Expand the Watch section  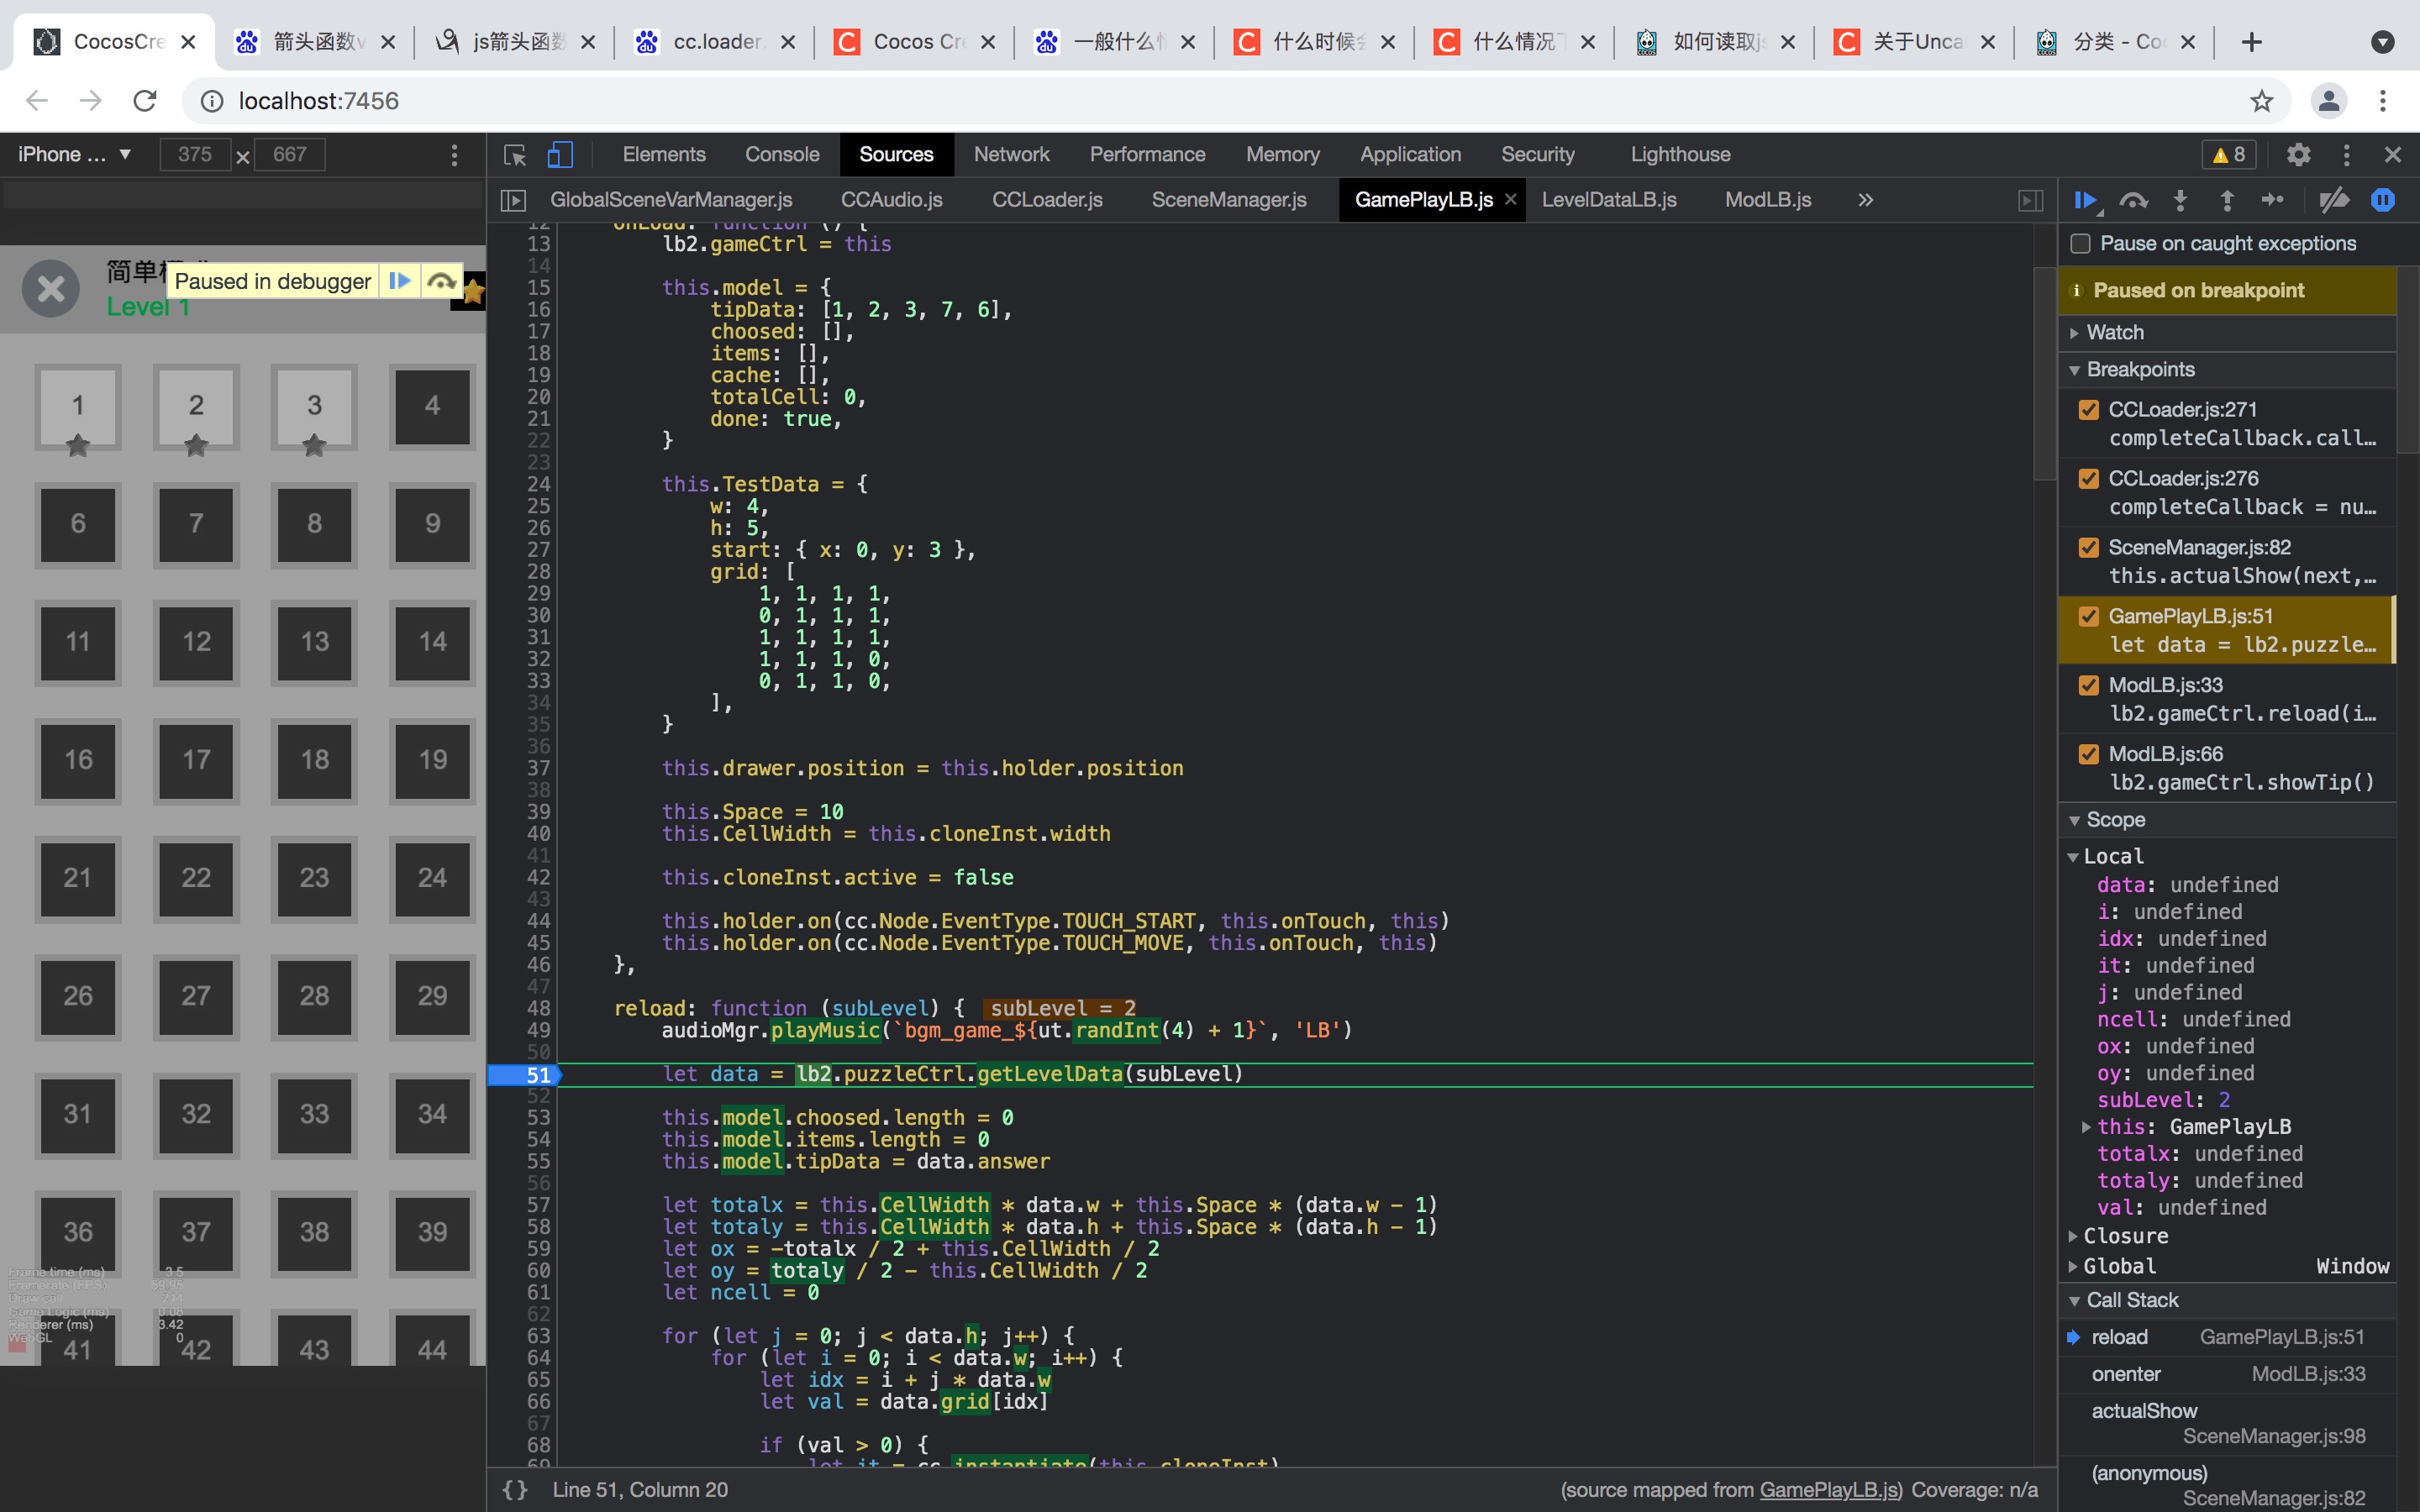[x=2114, y=332]
